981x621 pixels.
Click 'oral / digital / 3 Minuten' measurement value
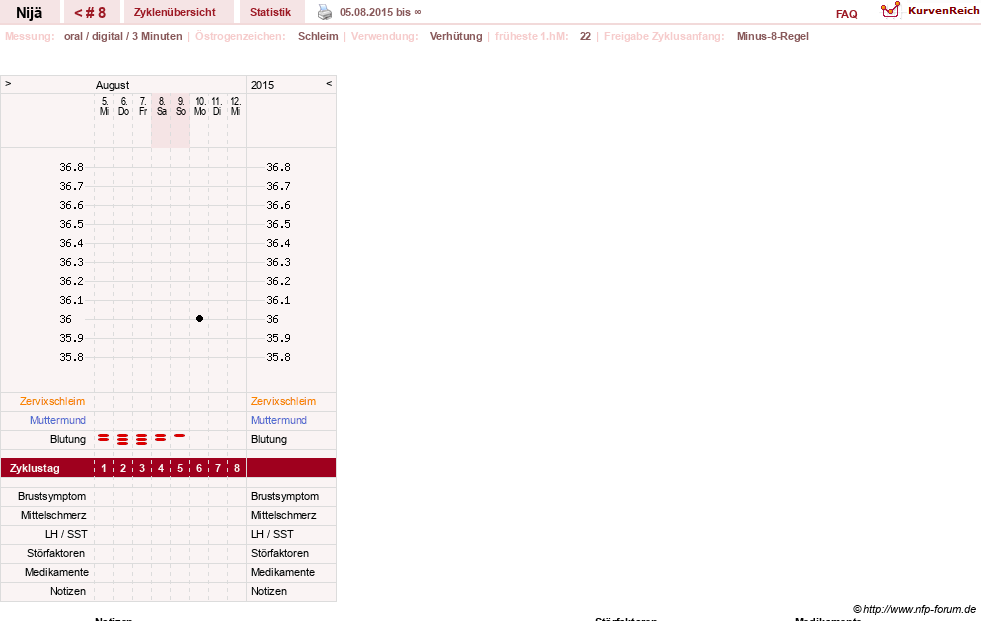pyautogui.click(x=123, y=36)
